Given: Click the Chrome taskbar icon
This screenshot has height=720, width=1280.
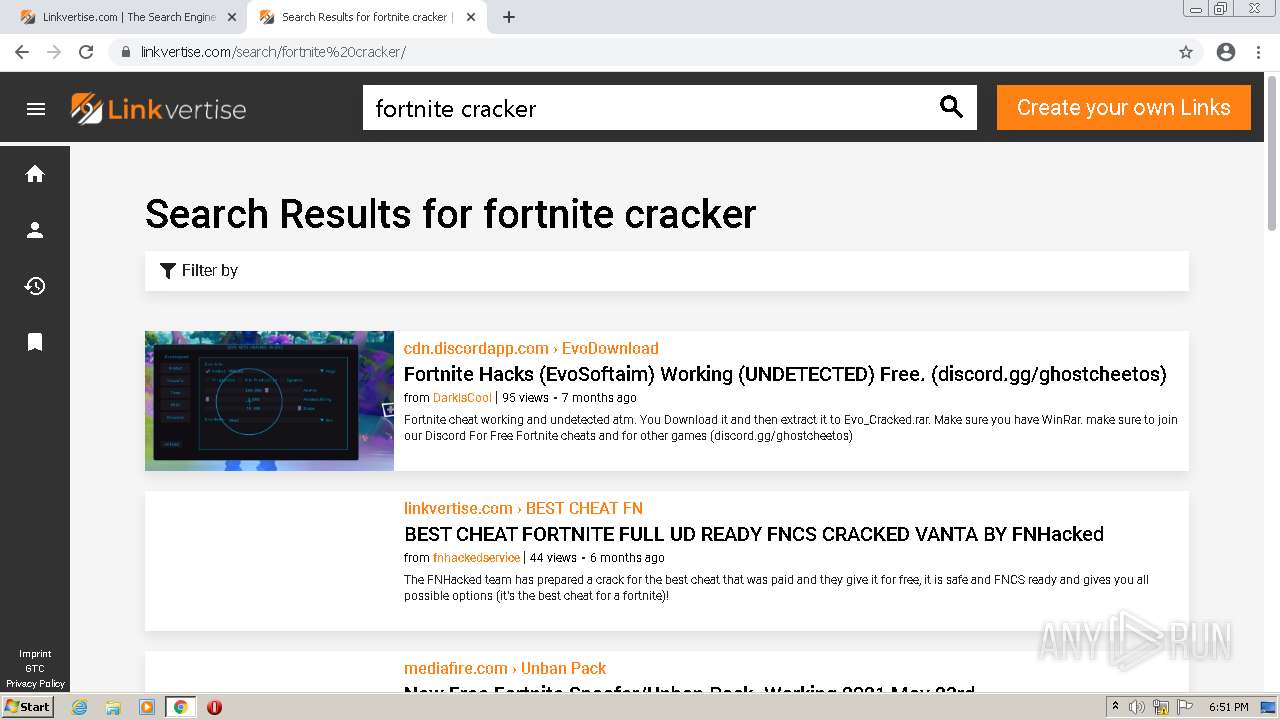Looking at the screenshot, I should pos(181,707).
